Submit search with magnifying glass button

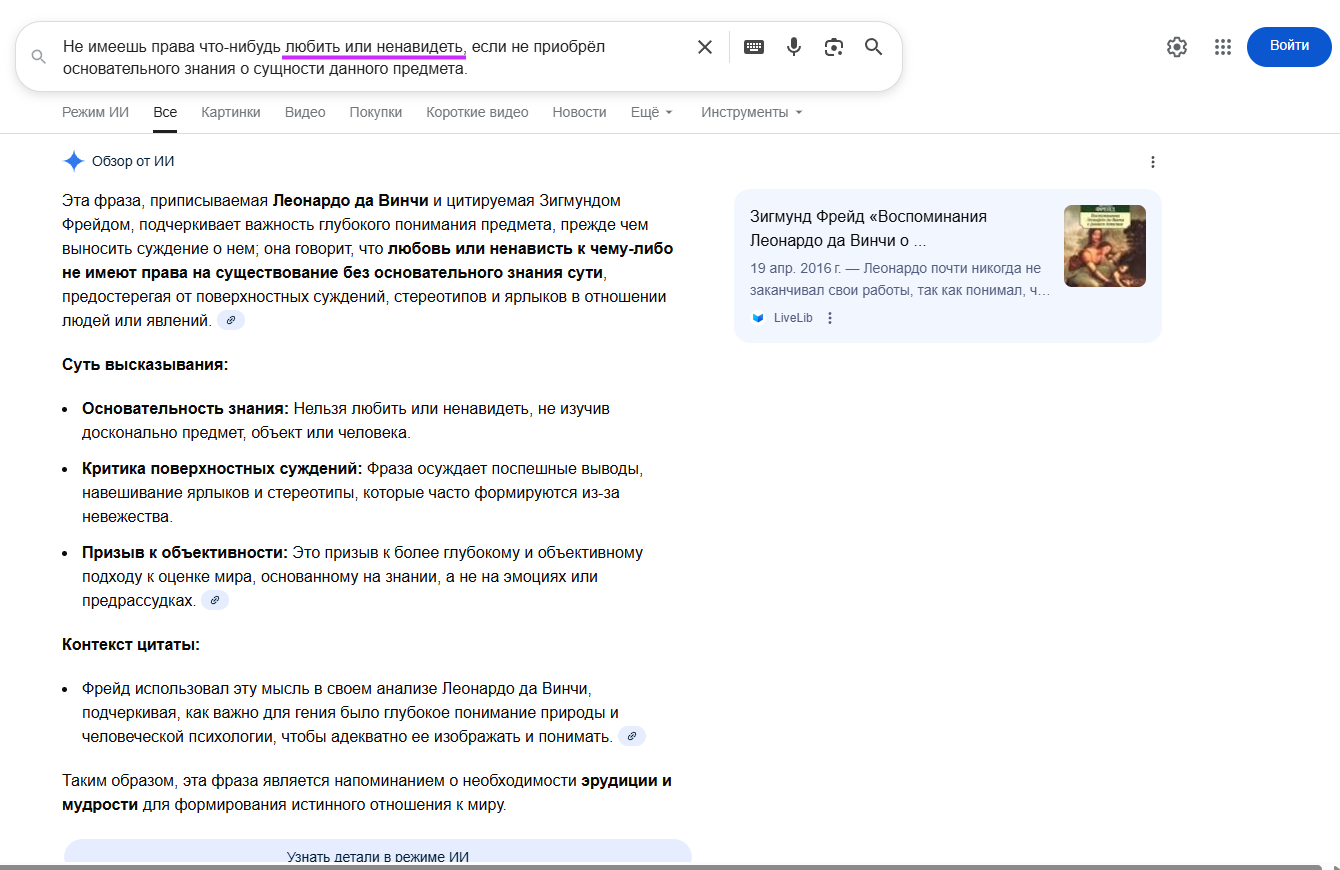click(874, 47)
